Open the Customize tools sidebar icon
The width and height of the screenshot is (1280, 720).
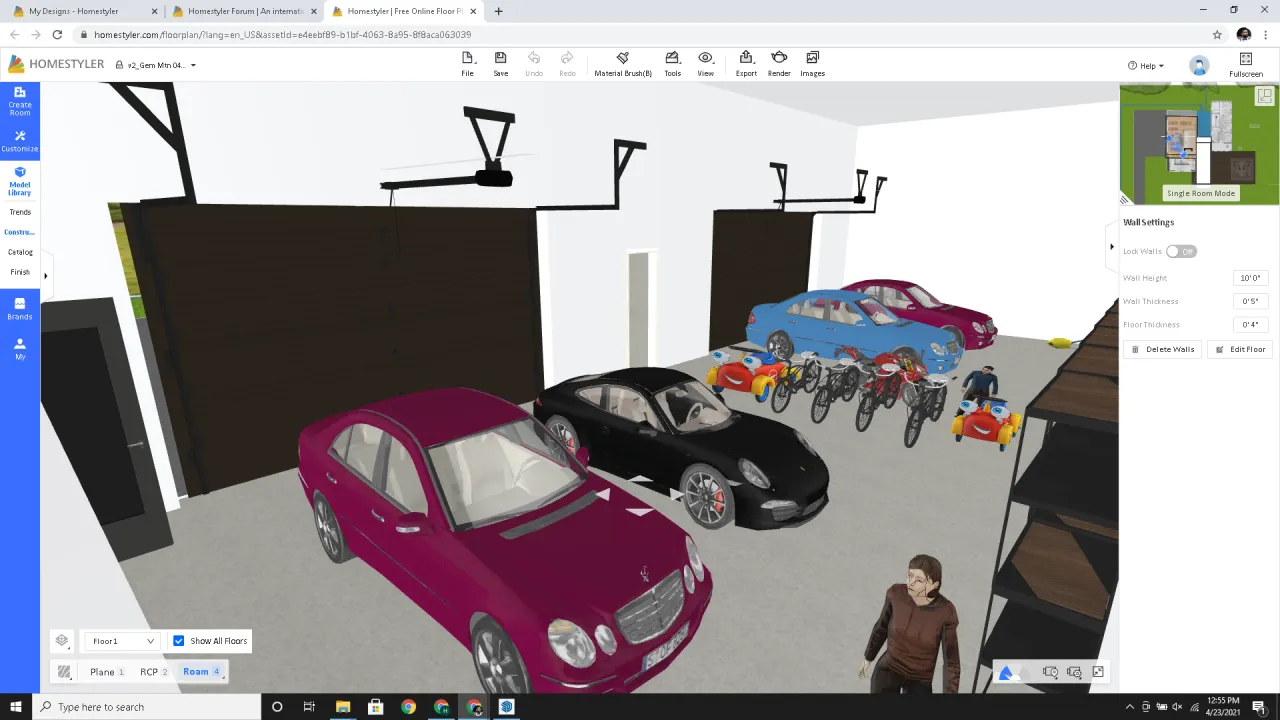point(20,140)
